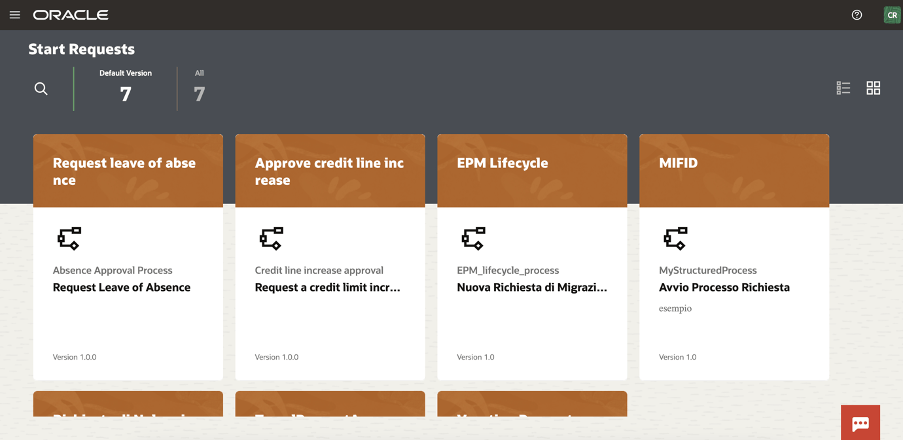Screen dimensions: 904x440
Task: Click the search magnifier icon
Action: click(41, 89)
